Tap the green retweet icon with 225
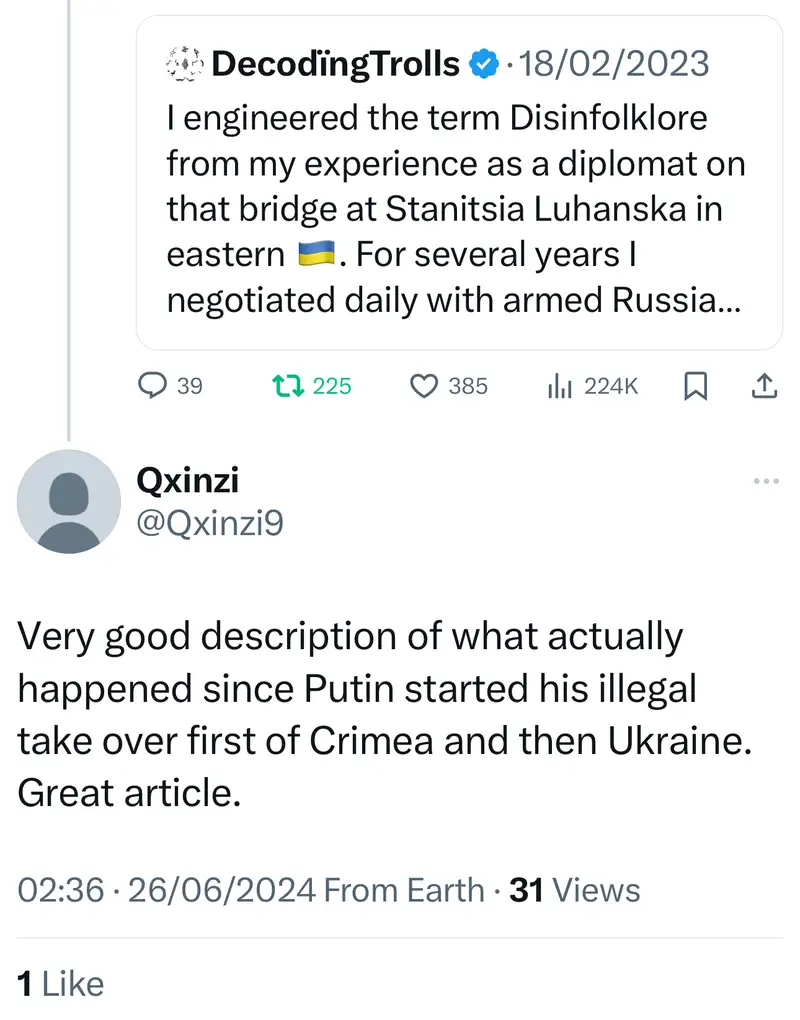This screenshot has width=800, height=1020. pos(289,385)
